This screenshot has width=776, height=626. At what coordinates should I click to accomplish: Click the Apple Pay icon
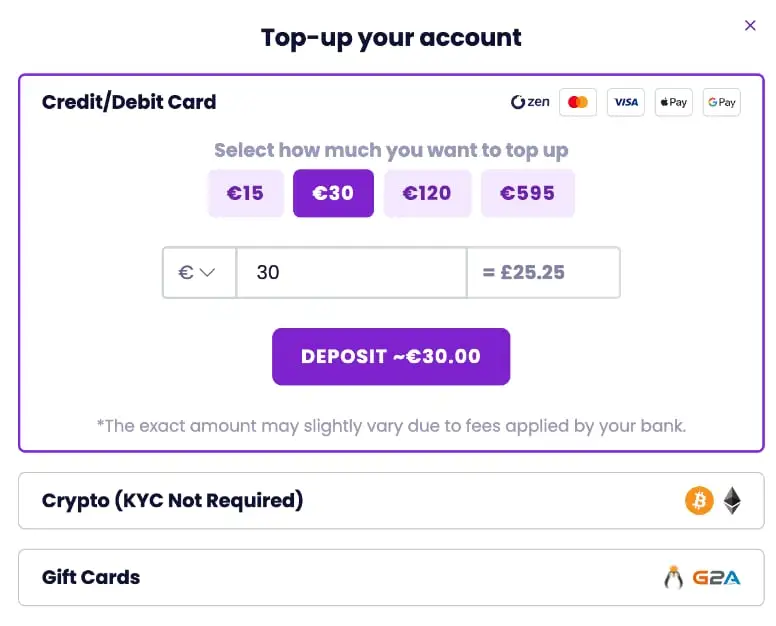click(x=674, y=102)
